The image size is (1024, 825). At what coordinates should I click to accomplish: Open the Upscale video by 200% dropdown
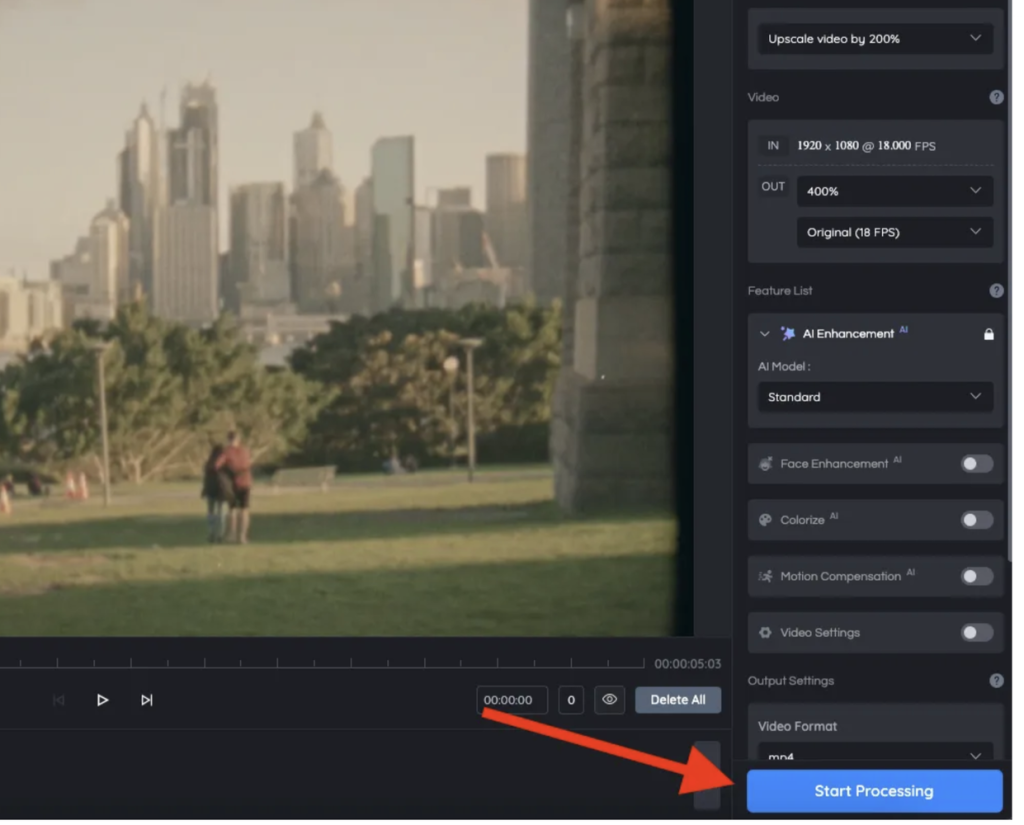(875, 39)
